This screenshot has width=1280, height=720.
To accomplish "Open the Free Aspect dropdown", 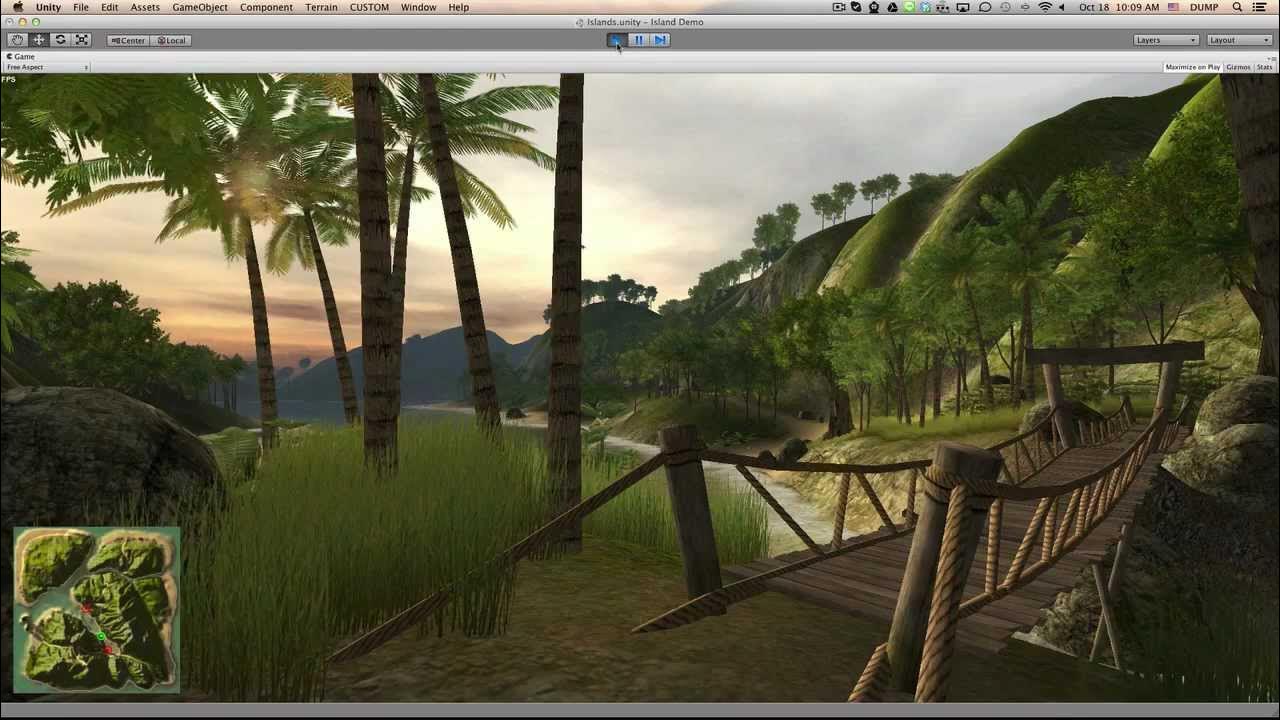I will (x=46, y=67).
